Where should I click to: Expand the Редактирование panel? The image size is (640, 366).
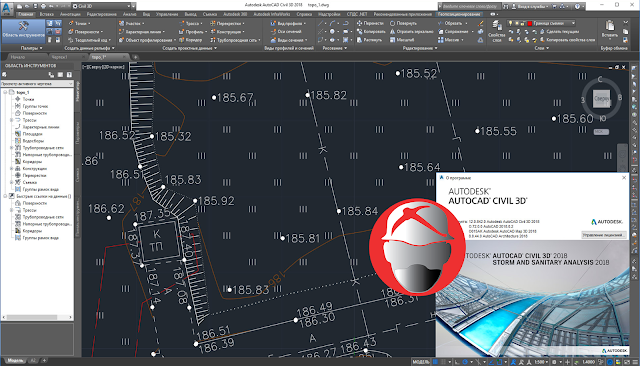tap(420, 48)
